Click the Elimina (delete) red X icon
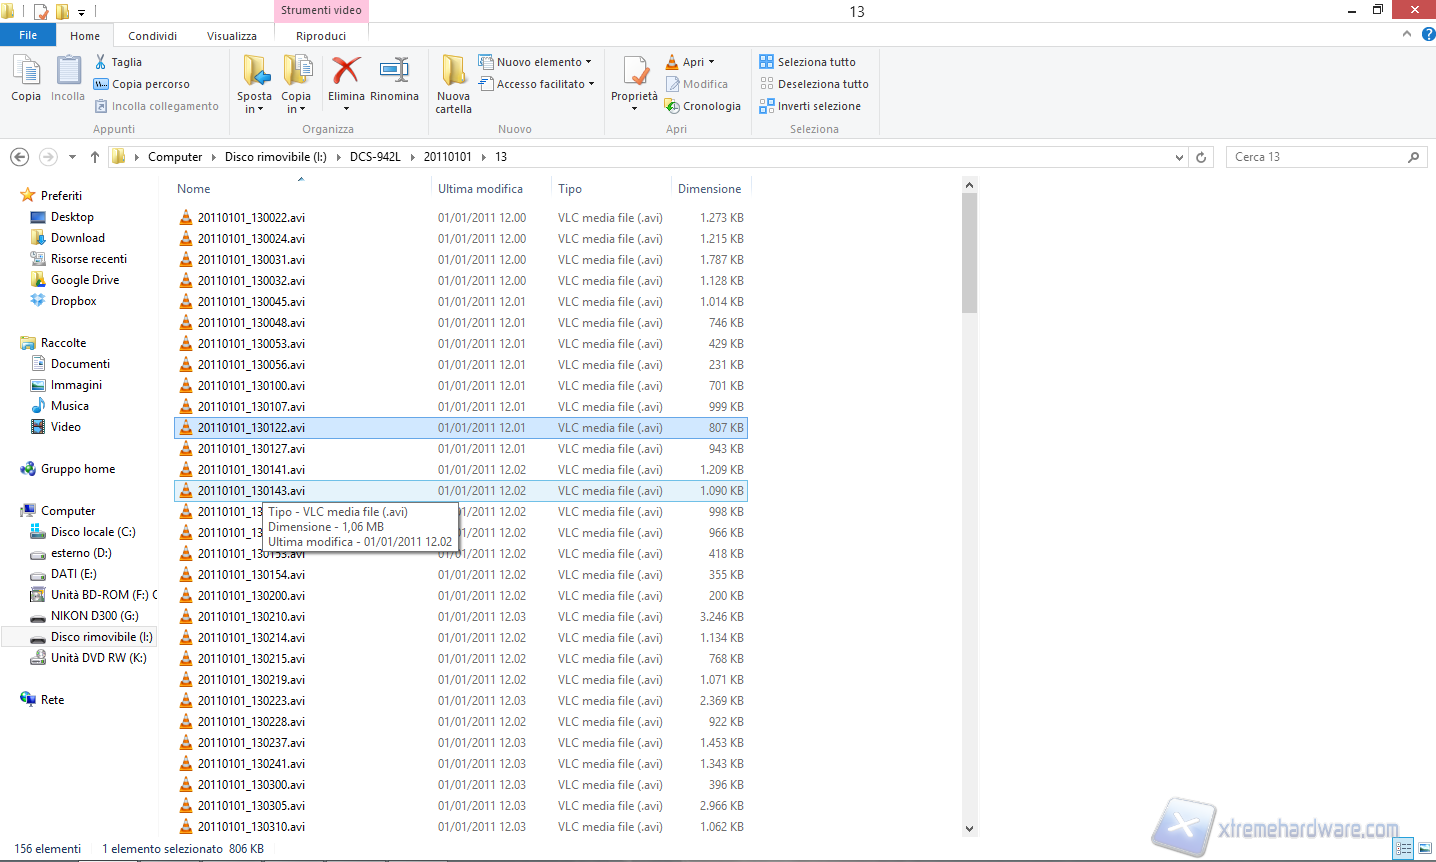This screenshot has height=862, width=1436. point(346,72)
